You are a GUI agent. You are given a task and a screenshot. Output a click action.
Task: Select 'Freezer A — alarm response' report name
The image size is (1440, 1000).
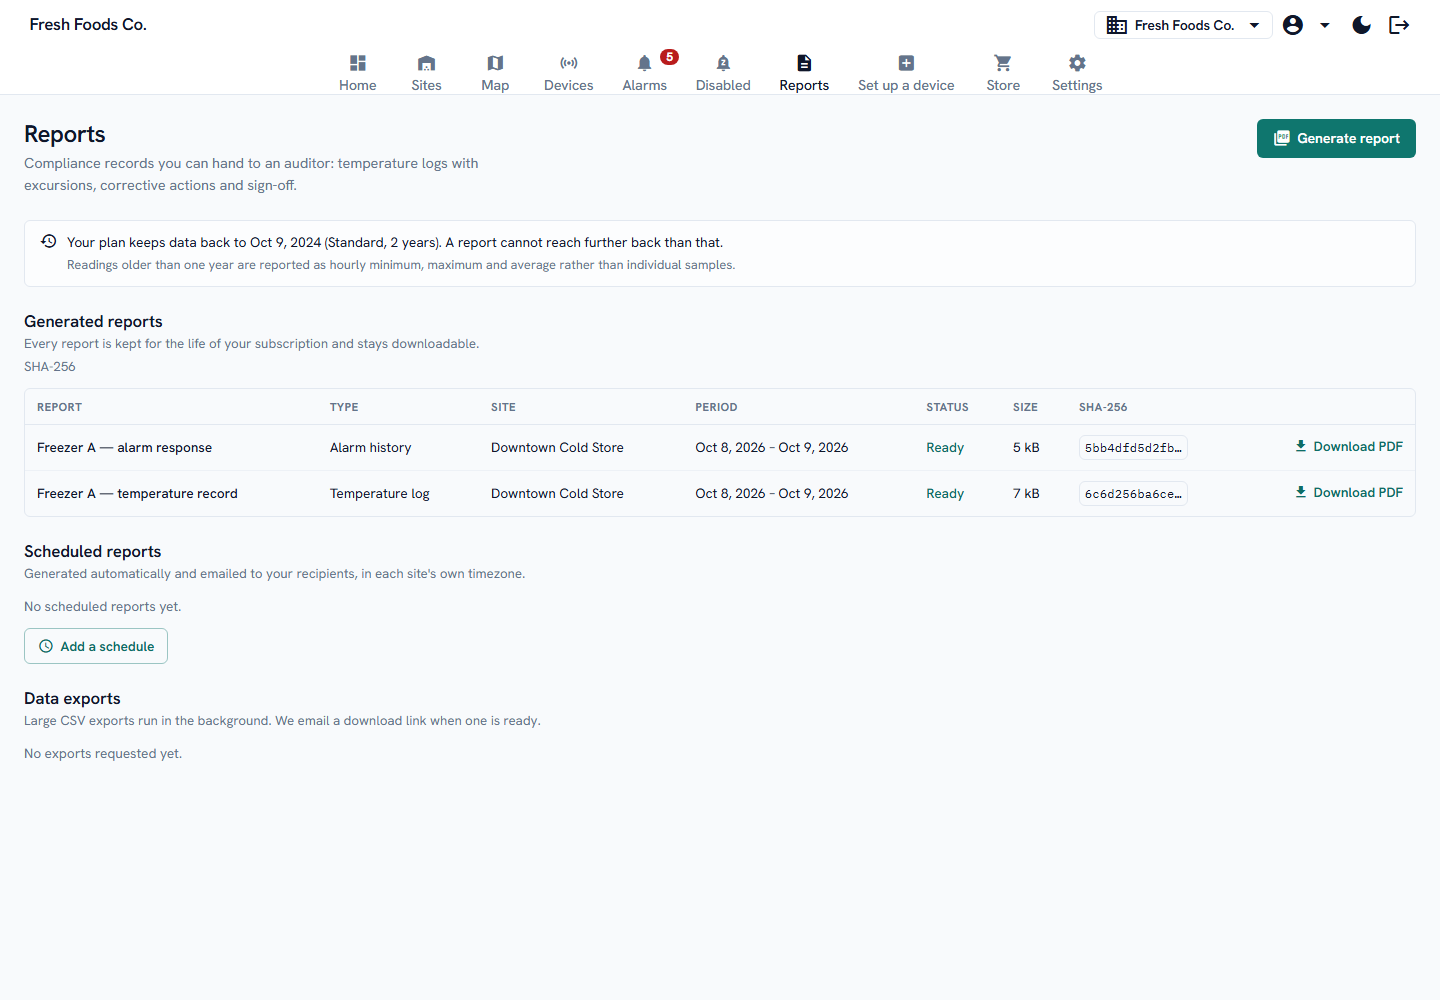point(124,448)
